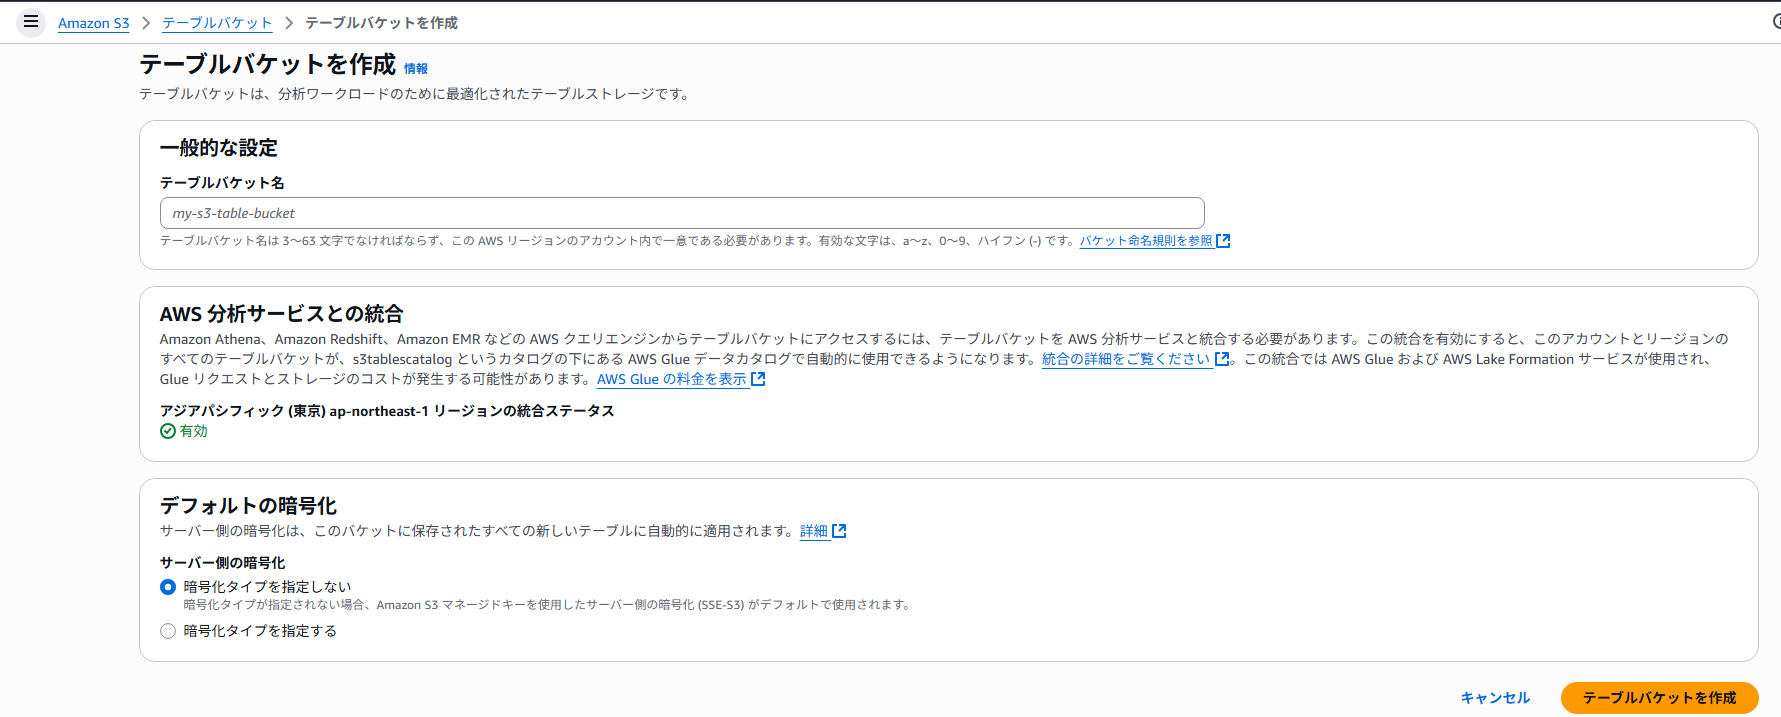Click the info panel icon at top right

point(1776,21)
